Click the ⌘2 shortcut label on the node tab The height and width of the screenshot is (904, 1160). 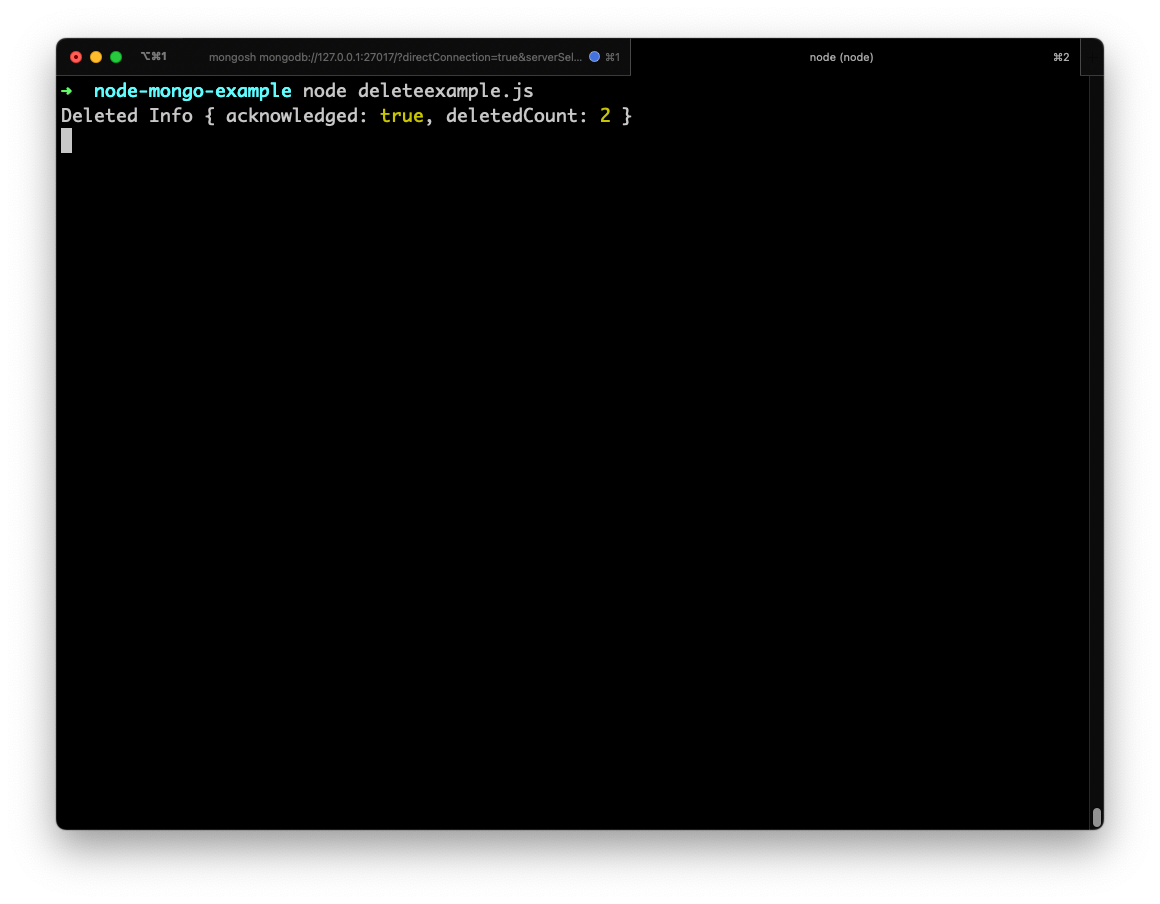[x=1061, y=57]
